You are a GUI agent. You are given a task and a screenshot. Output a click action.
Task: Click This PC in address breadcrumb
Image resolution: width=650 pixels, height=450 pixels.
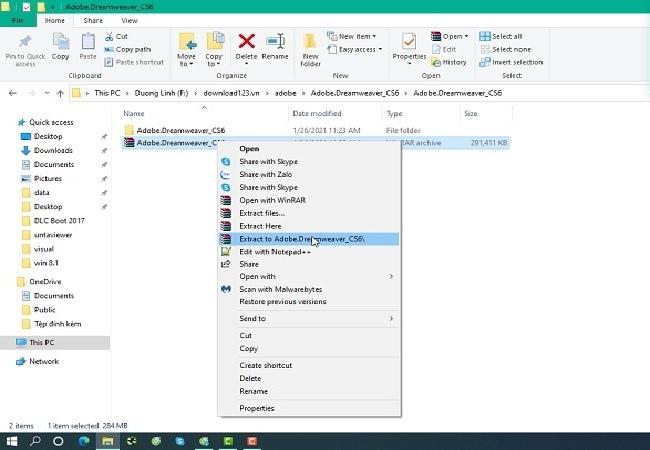[x=107, y=93]
